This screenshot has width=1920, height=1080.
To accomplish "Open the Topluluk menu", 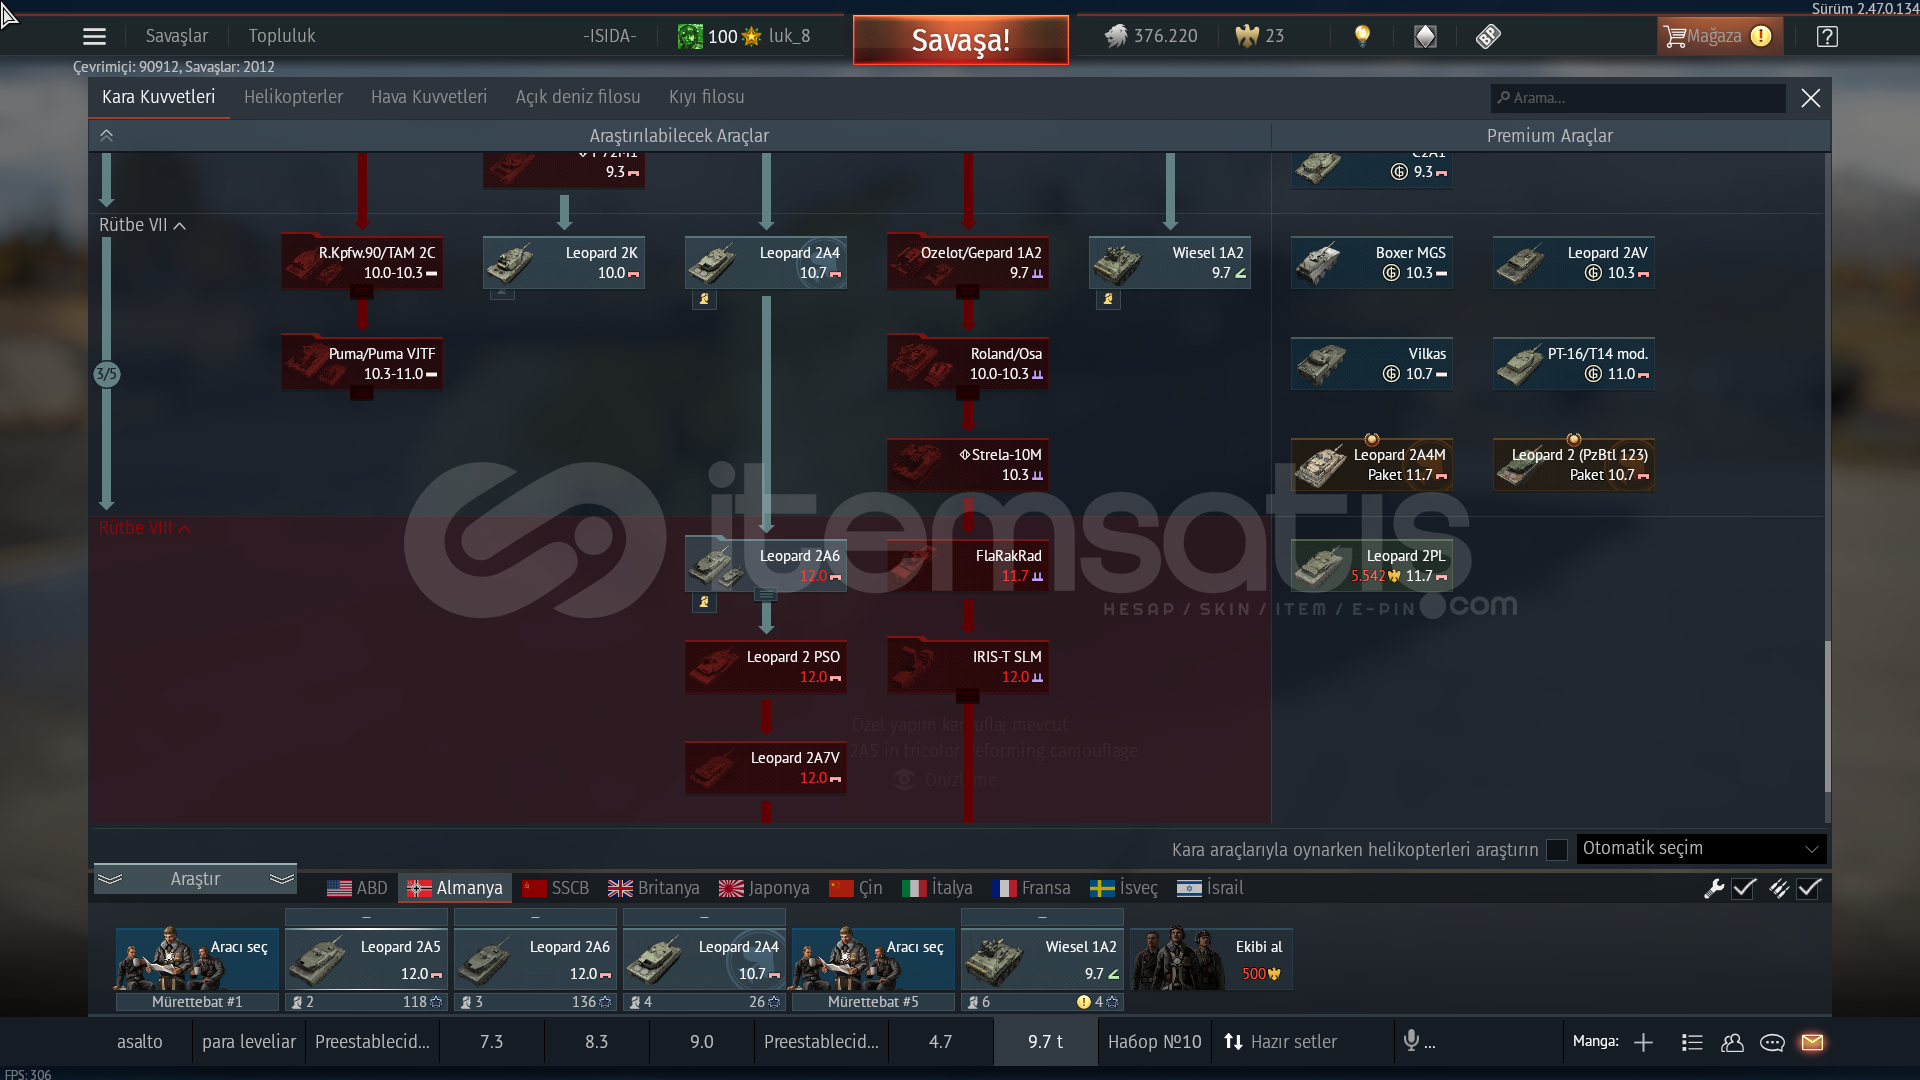I will 282,36.
